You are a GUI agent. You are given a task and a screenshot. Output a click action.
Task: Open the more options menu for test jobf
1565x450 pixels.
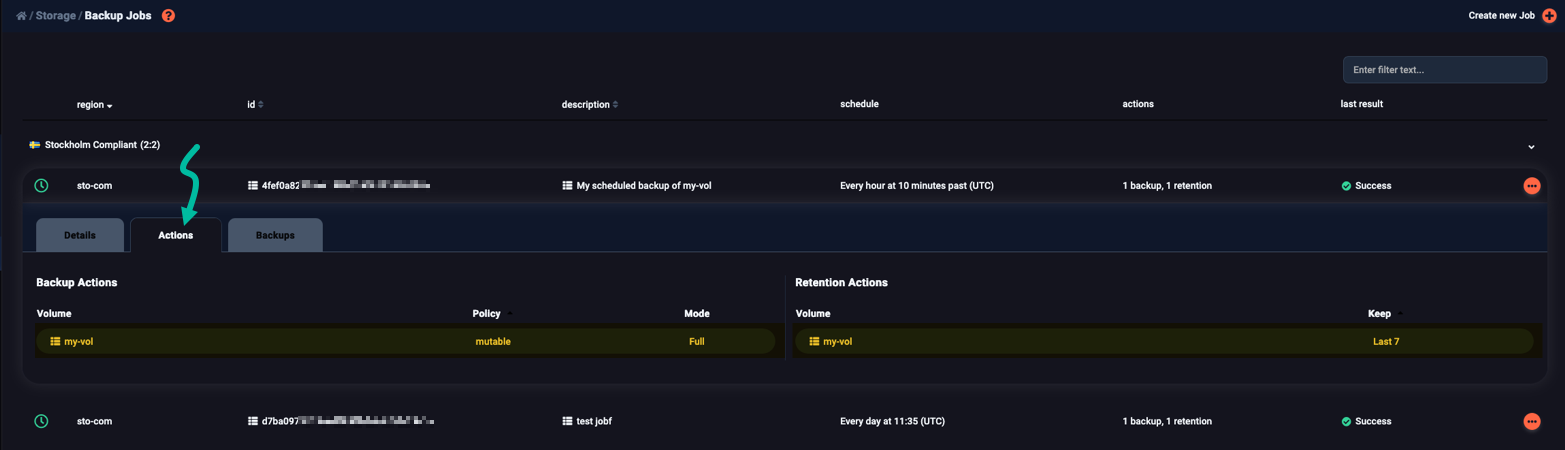[1531, 422]
